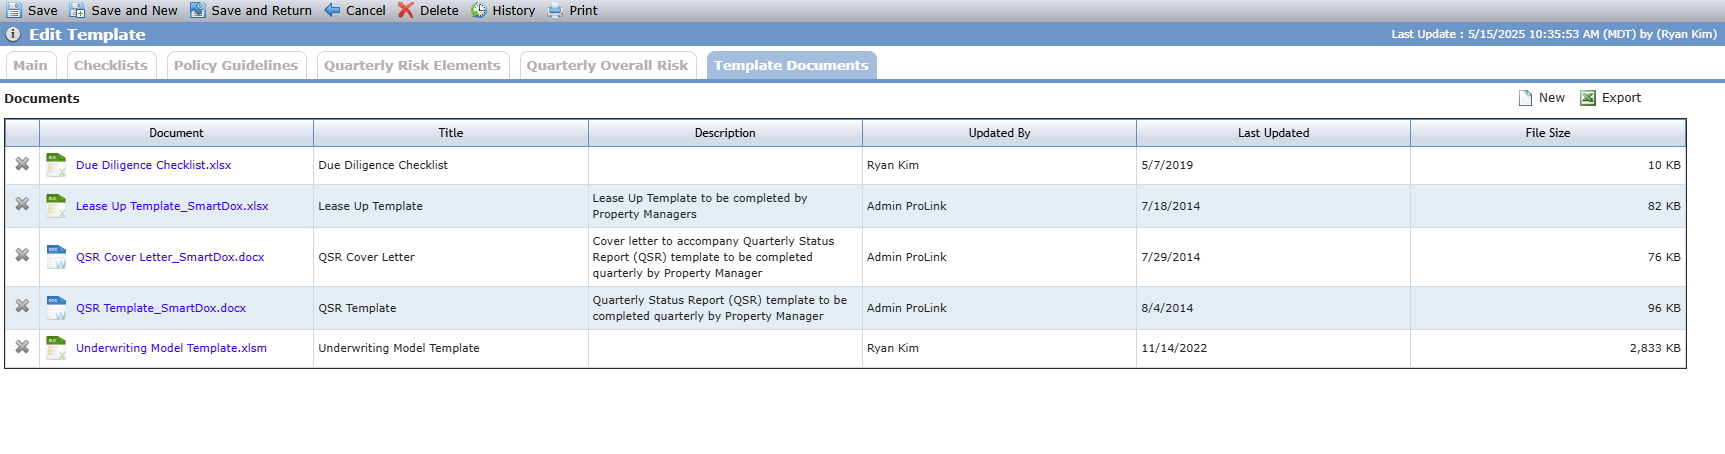Click the Cancel text button
Viewport: 1725px width, 454px height.
[x=366, y=10]
